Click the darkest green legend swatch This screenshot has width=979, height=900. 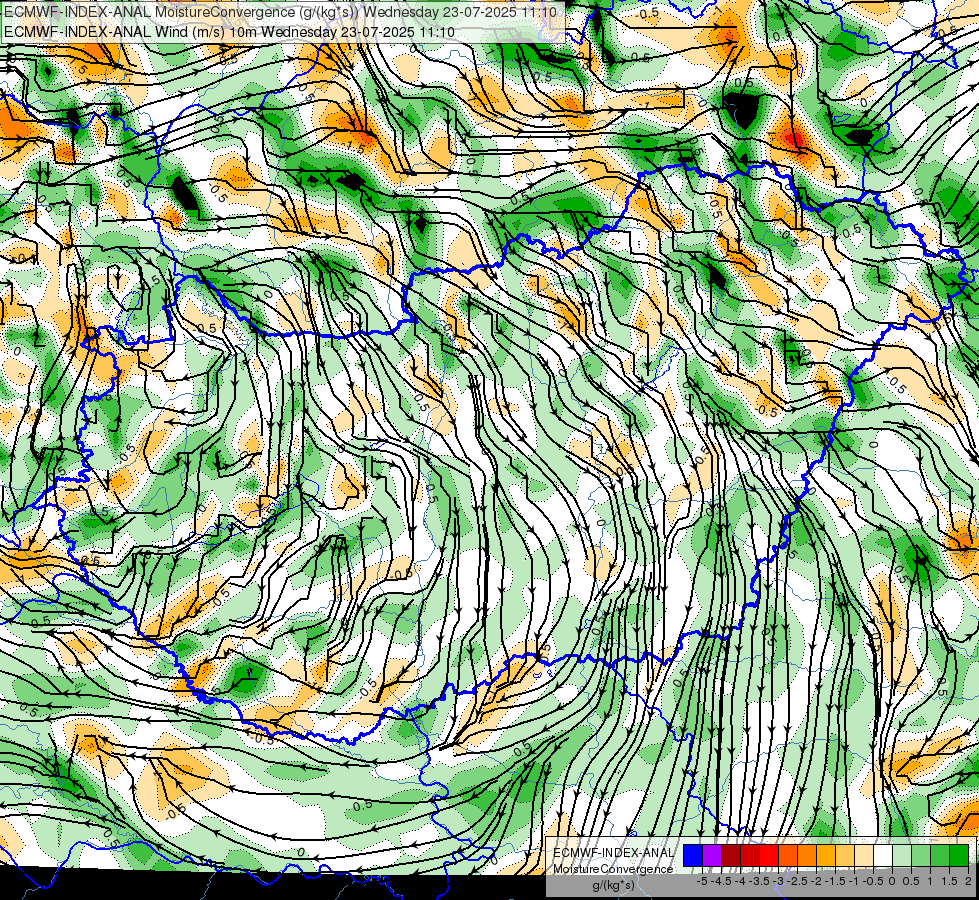coord(959,856)
